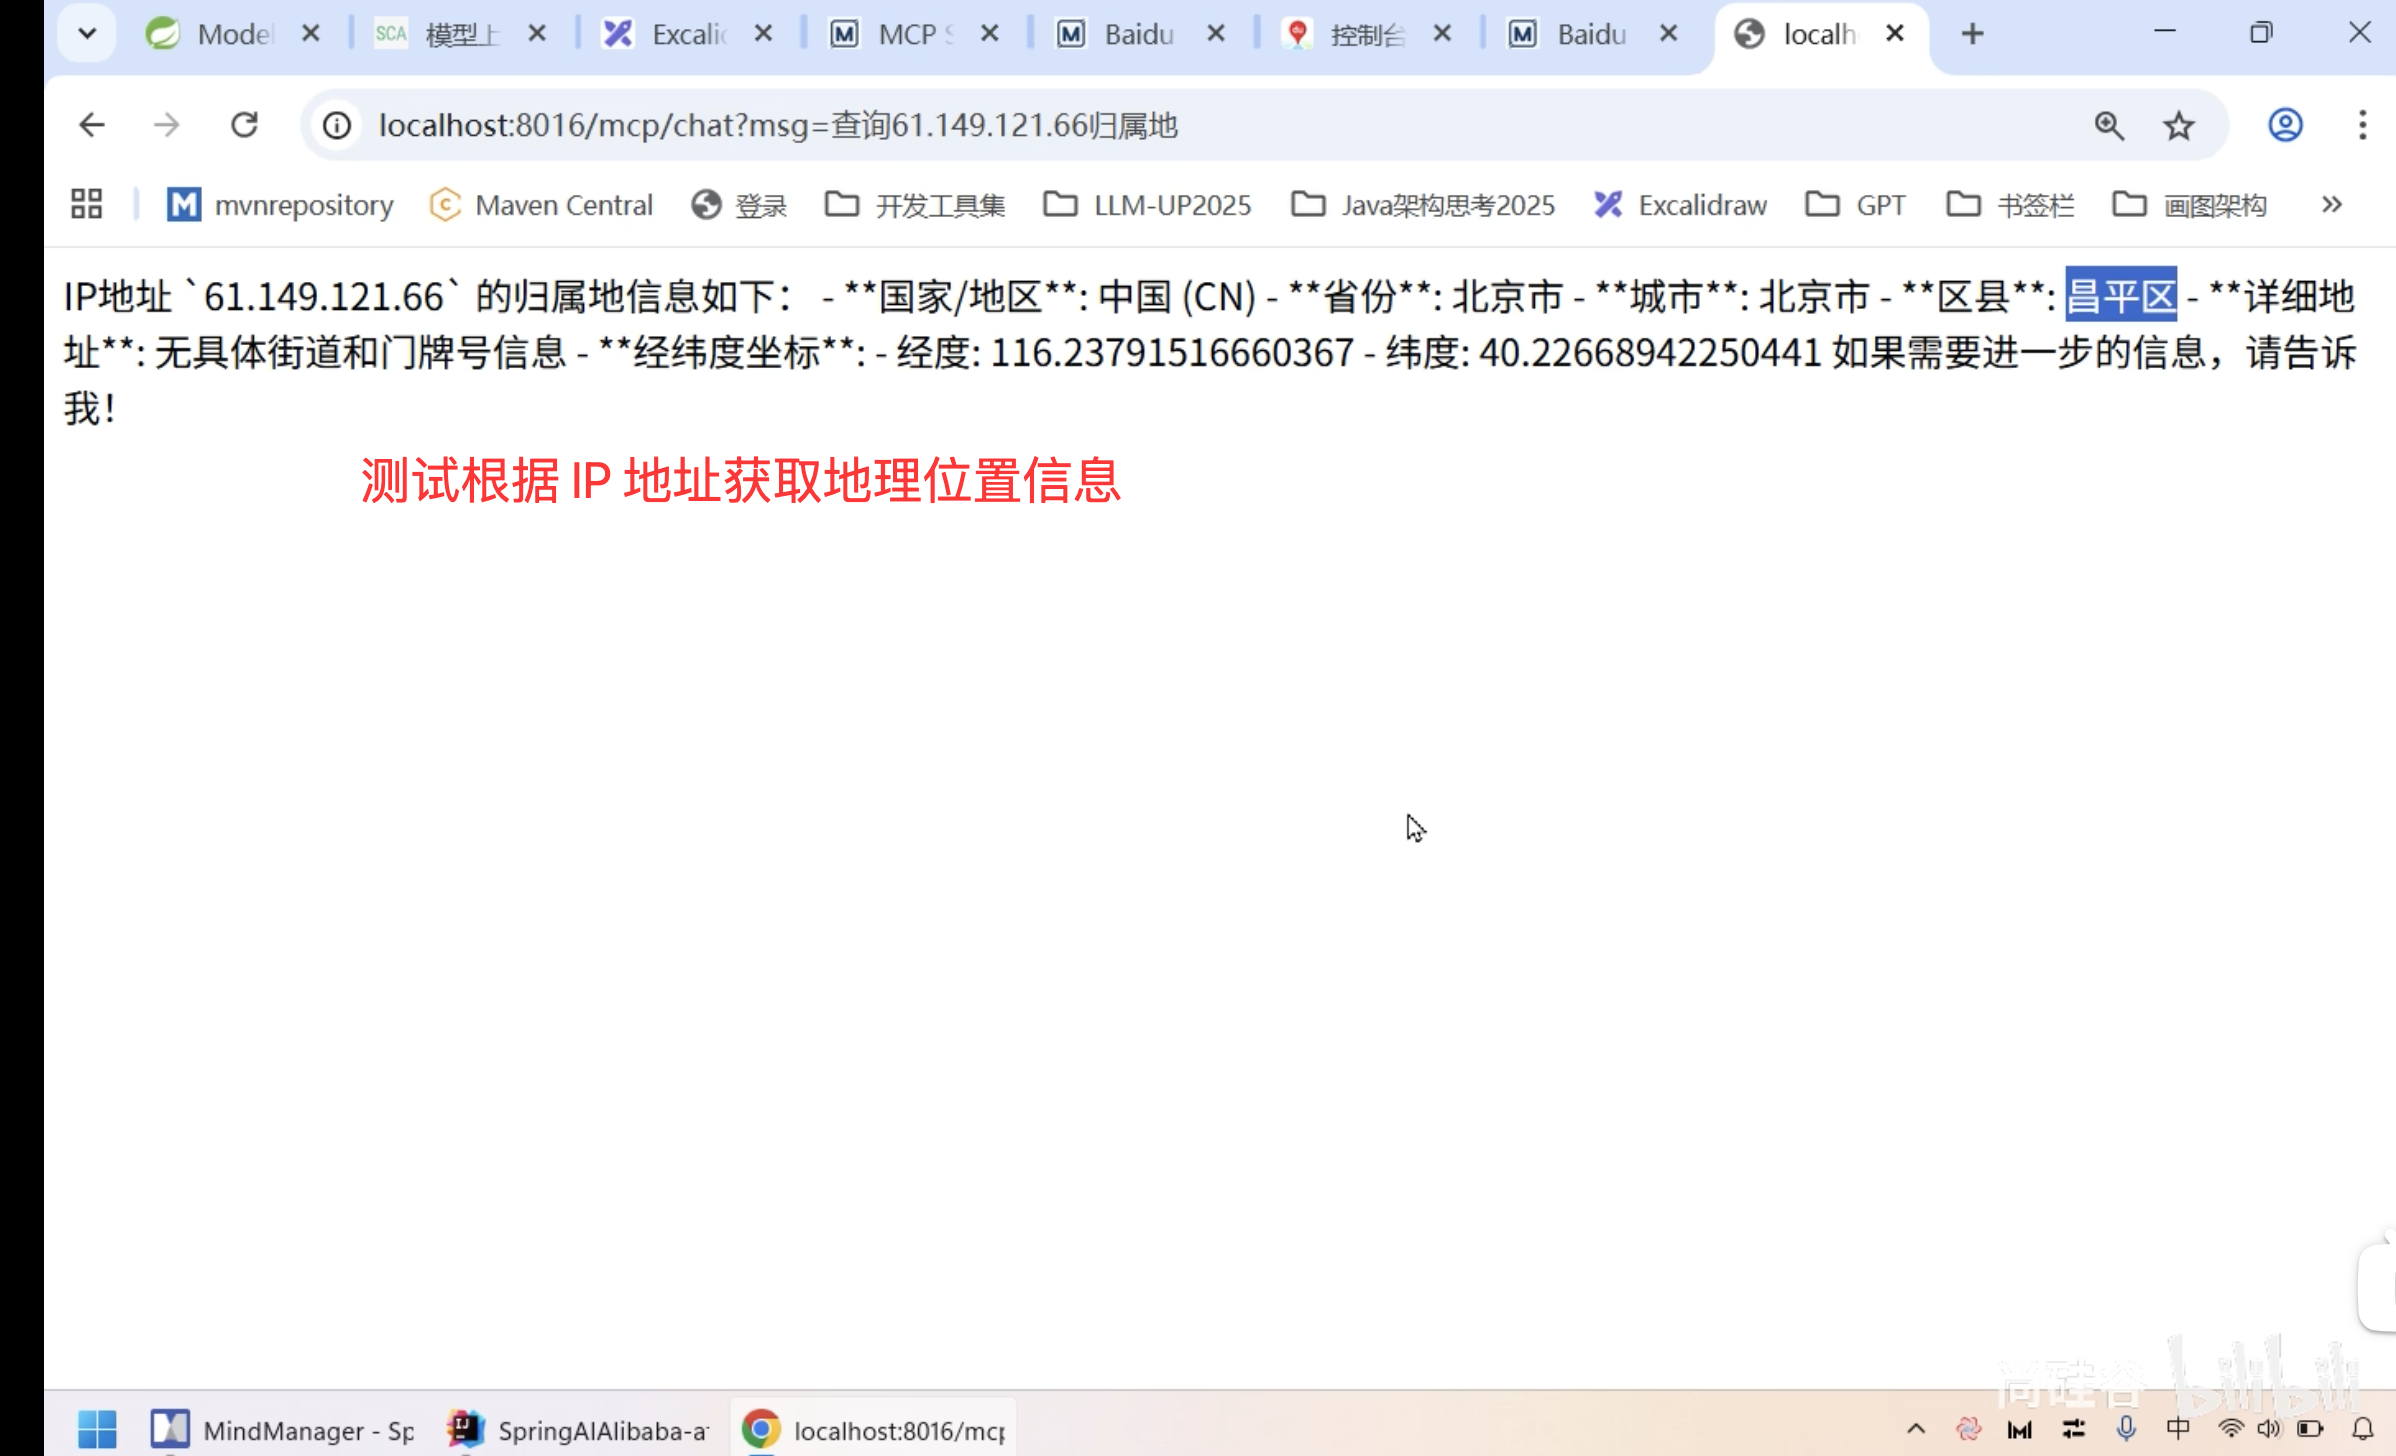
Task: Click the tab groups grid icon on bookmarks bar
Action: click(85, 203)
